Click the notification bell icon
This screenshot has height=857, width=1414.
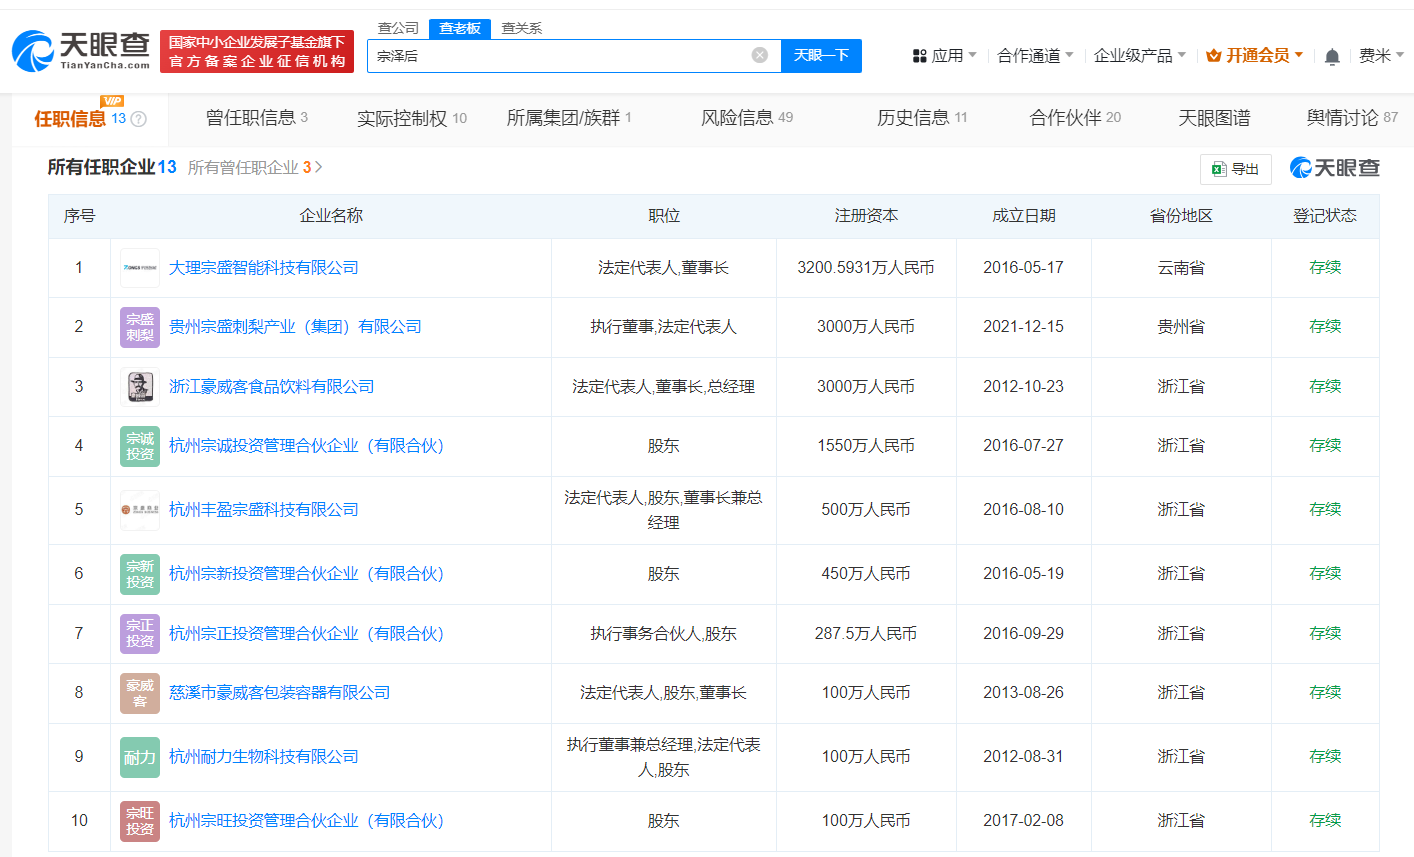click(x=1331, y=57)
